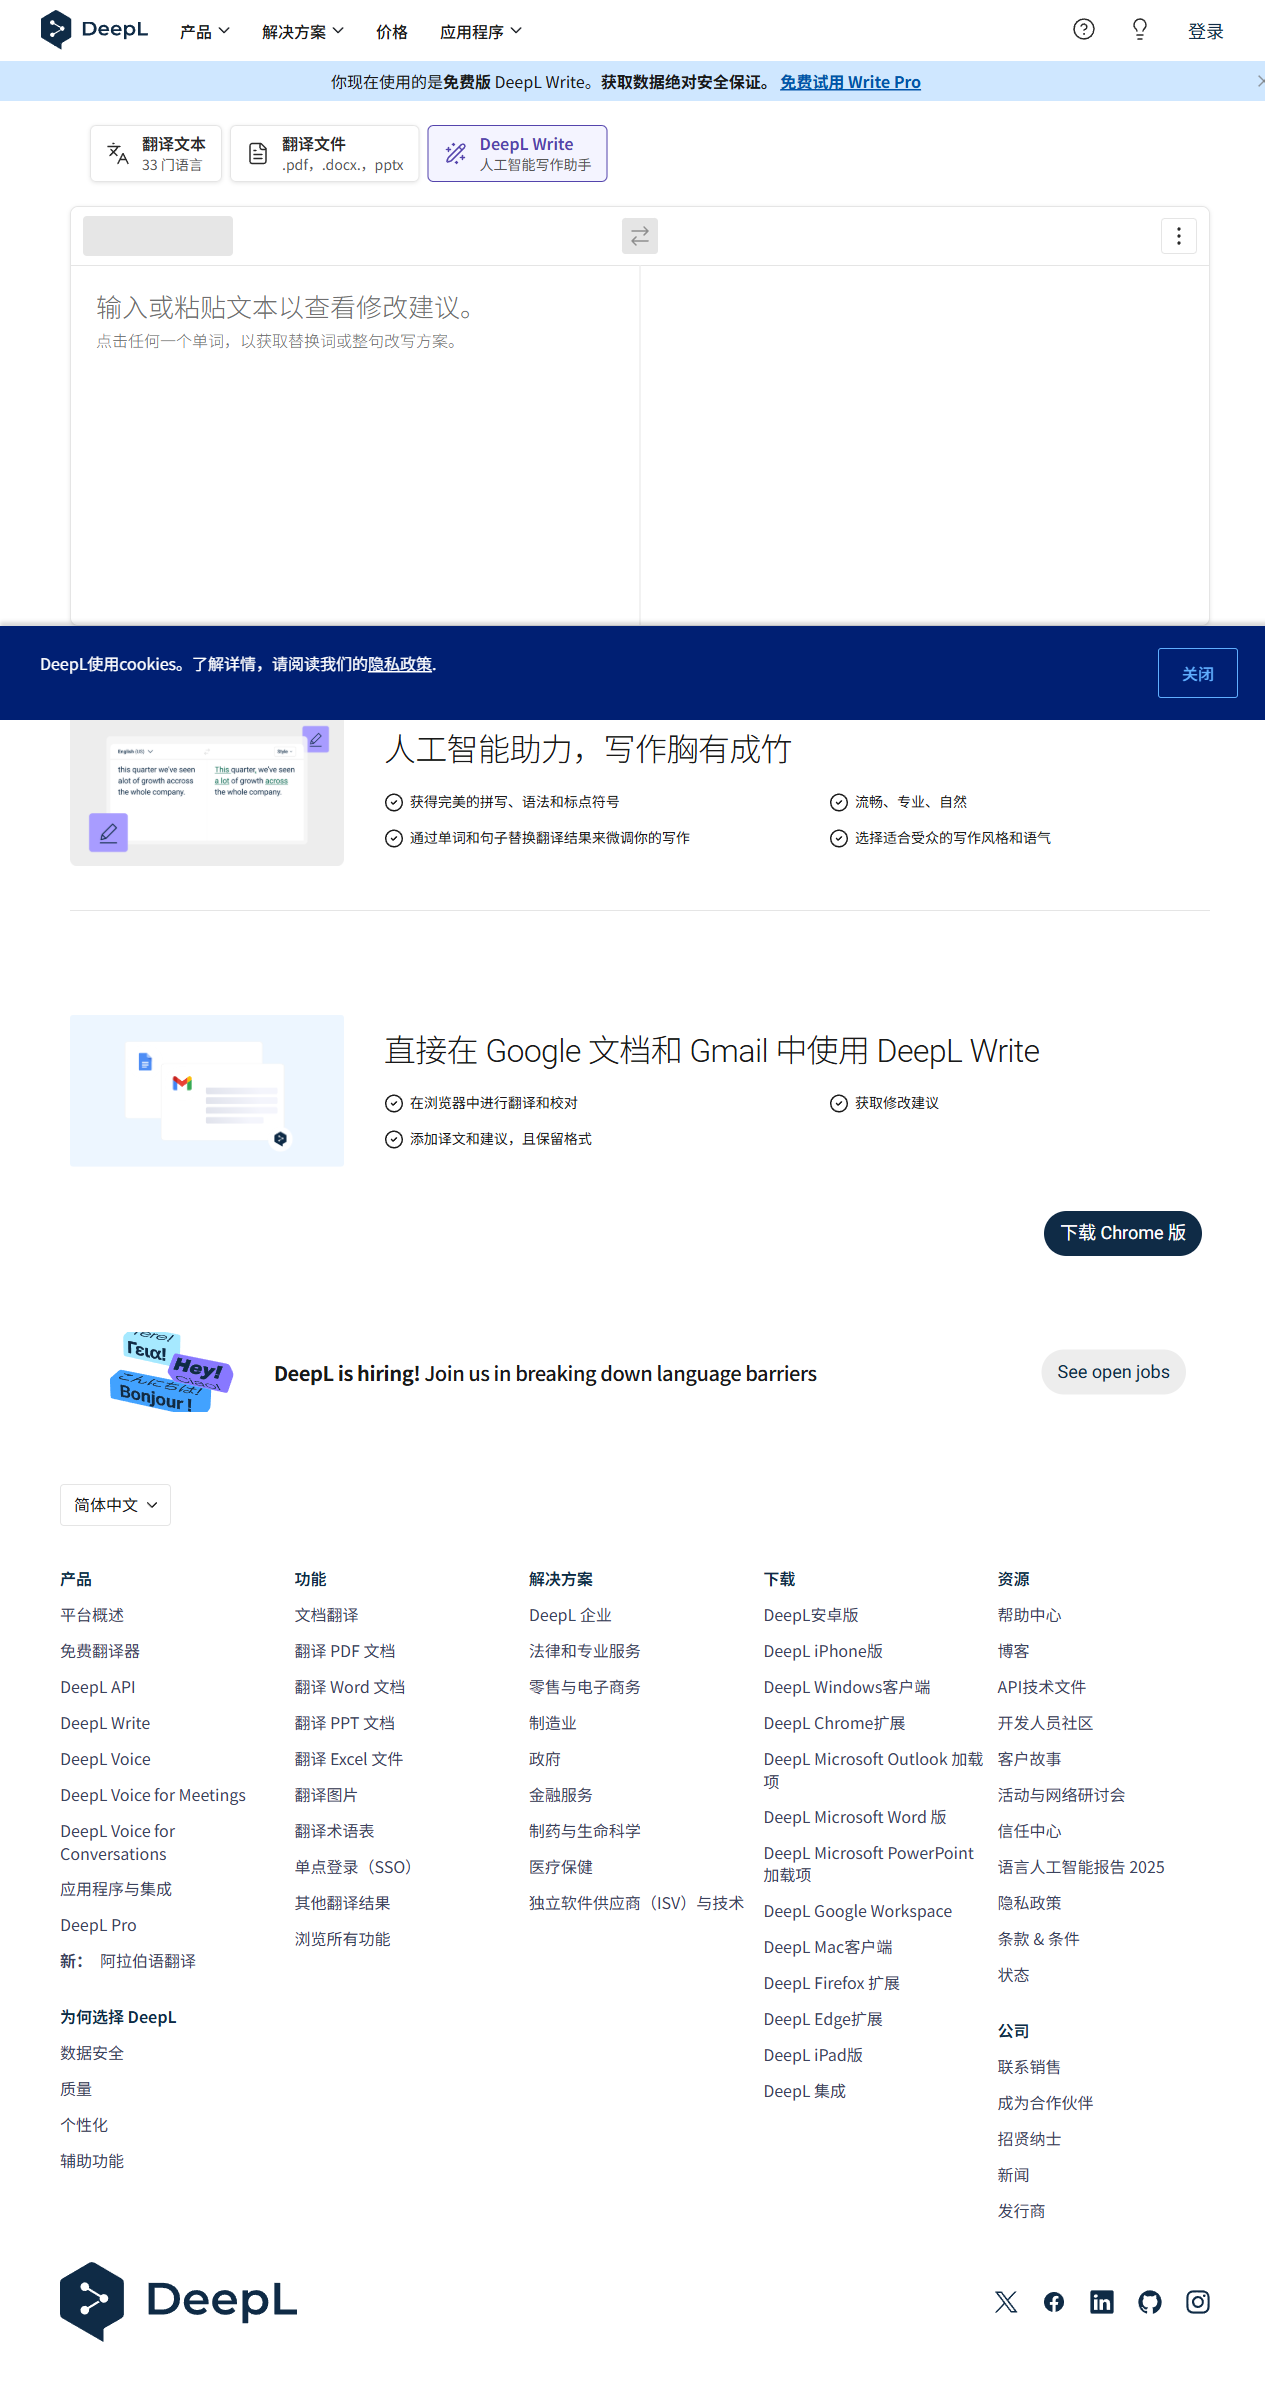Open DeepL's Instagram icon in footer
The width and height of the screenshot is (1265, 2382).
point(1197,2302)
